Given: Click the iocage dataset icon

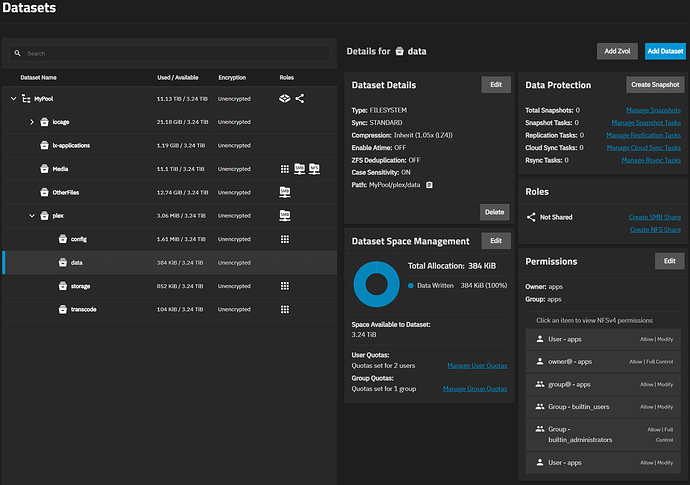Looking at the screenshot, I should click(x=44, y=122).
